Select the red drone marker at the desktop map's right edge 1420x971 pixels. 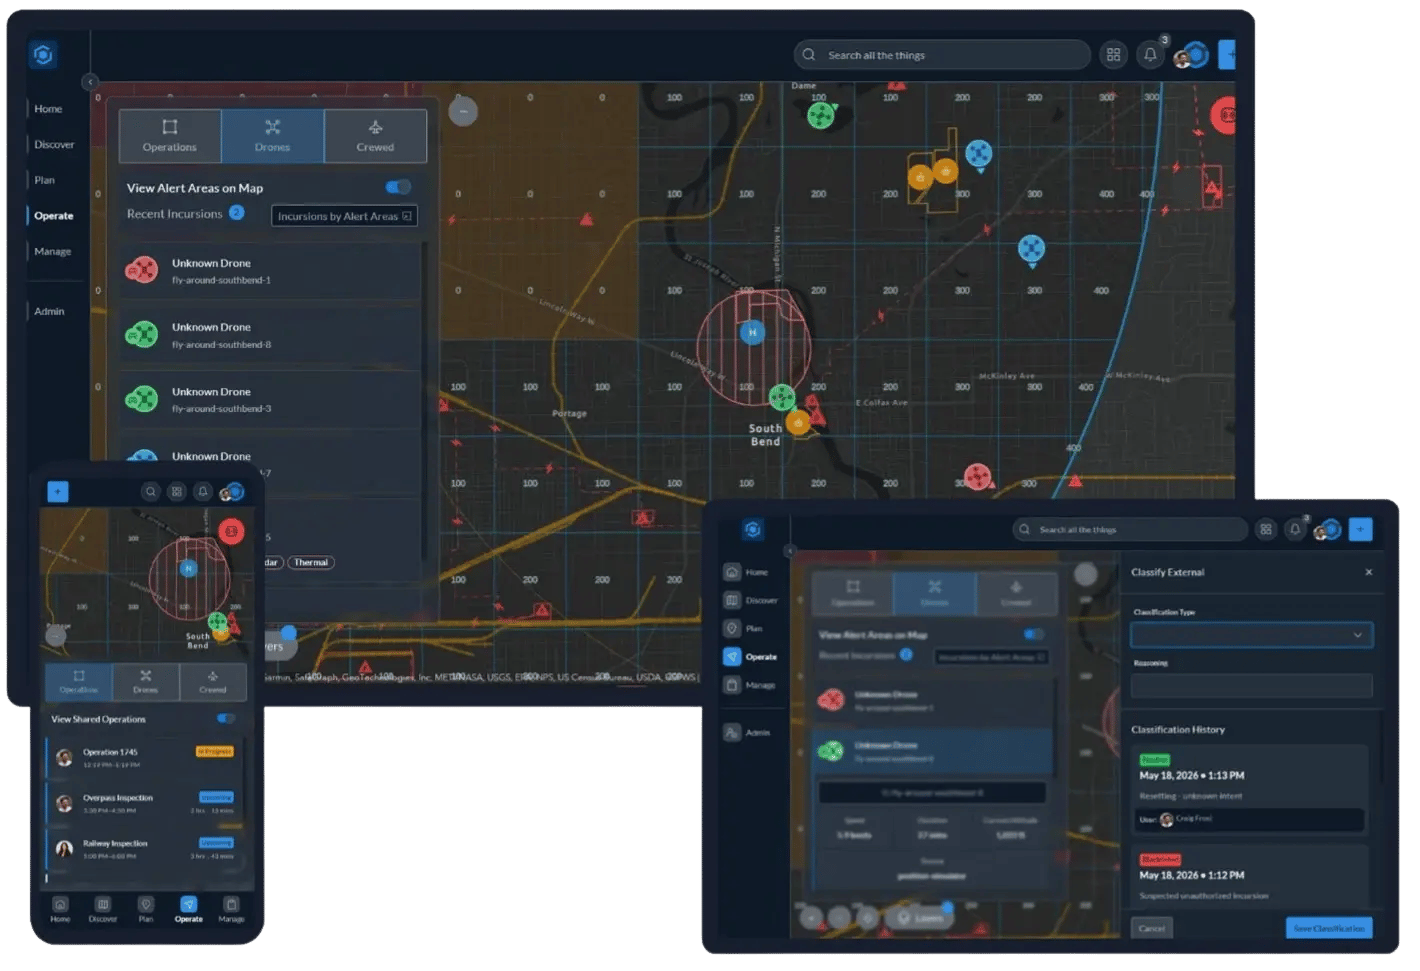coord(1224,115)
